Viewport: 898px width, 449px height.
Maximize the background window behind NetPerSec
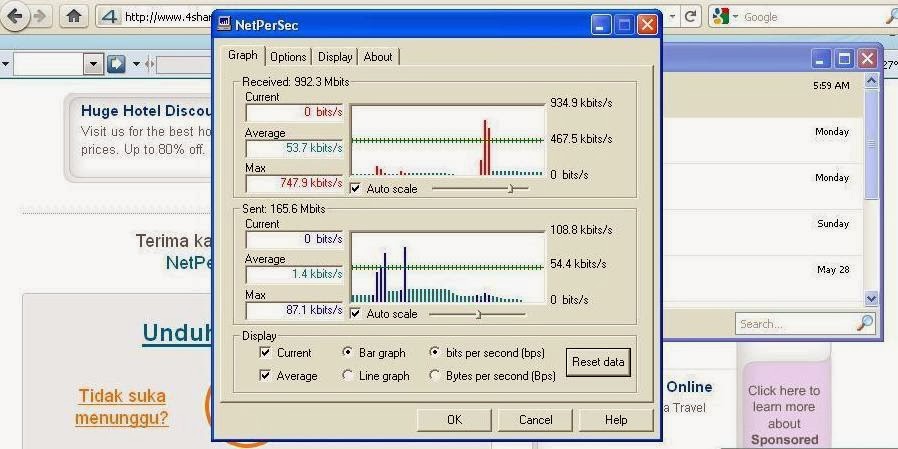coord(844,58)
